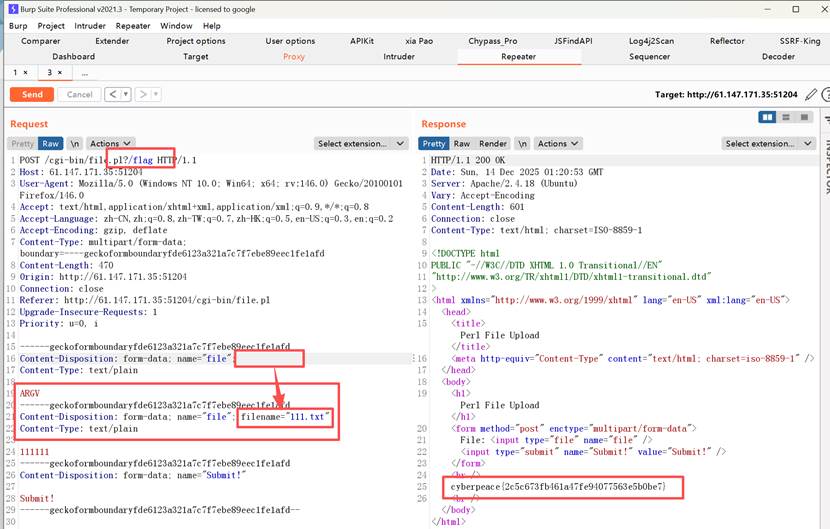
Task: Click the POST /cgi-bin/file.pl request line
Action: tap(108, 160)
